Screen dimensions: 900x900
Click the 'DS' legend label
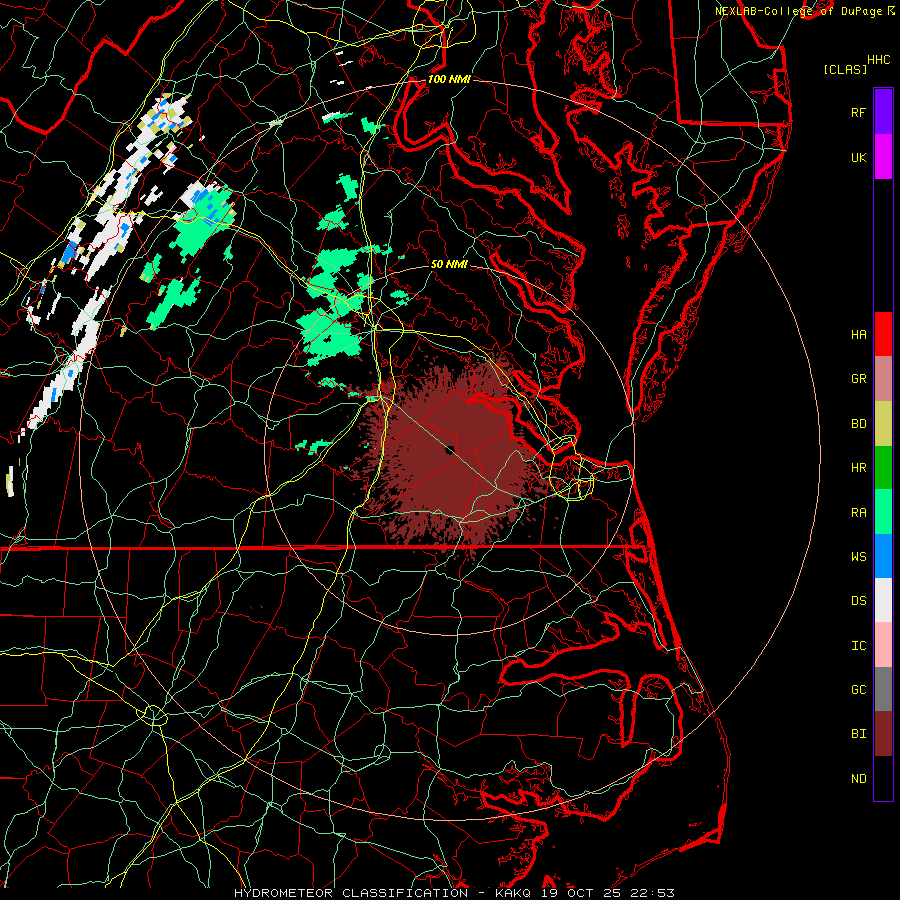click(x=859, y=601)
